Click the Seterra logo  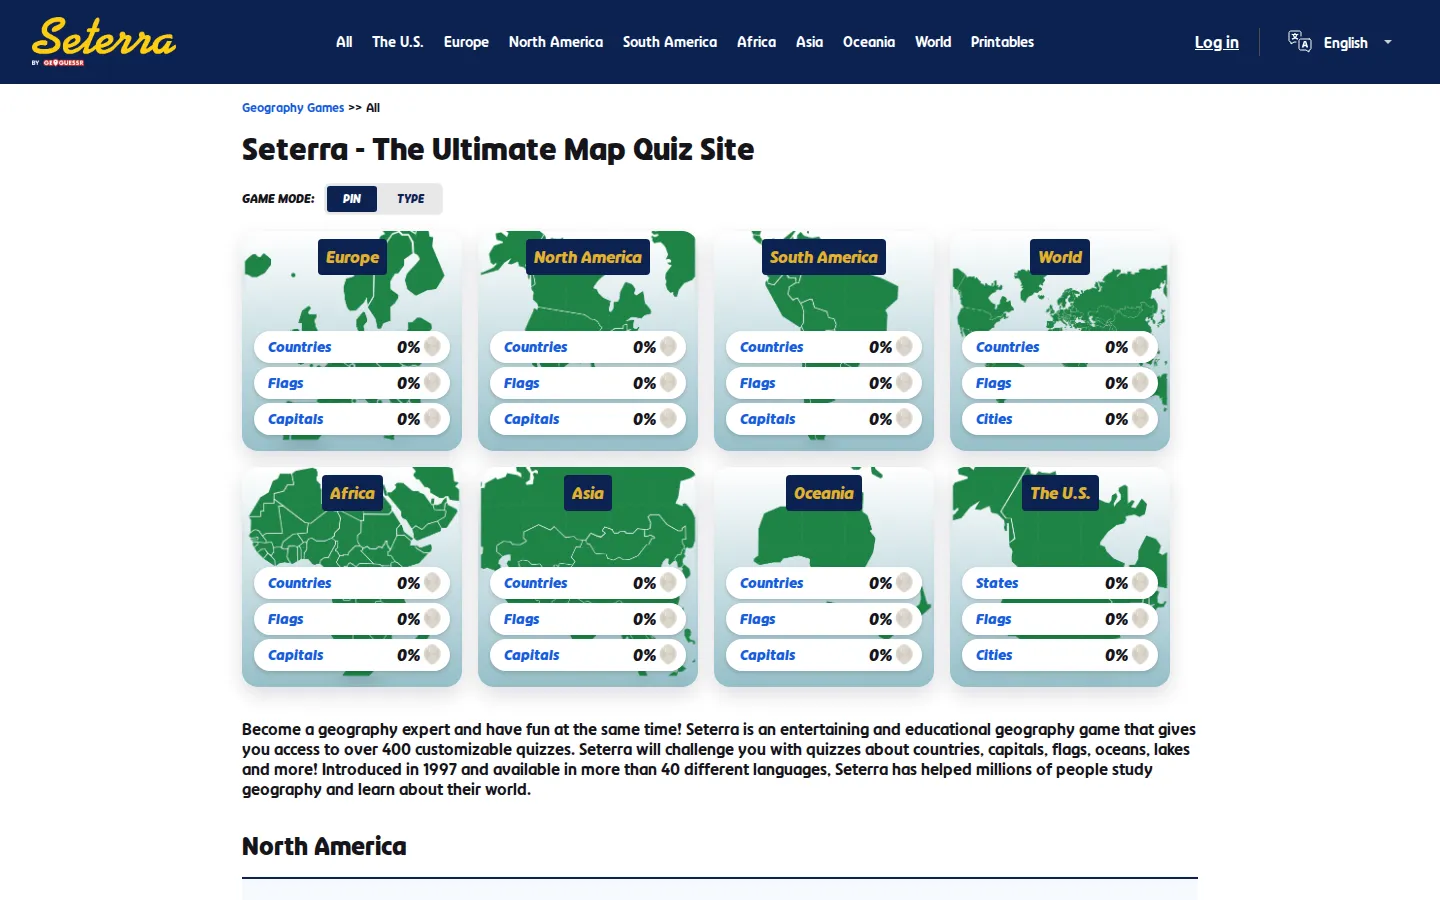point(104,41)
